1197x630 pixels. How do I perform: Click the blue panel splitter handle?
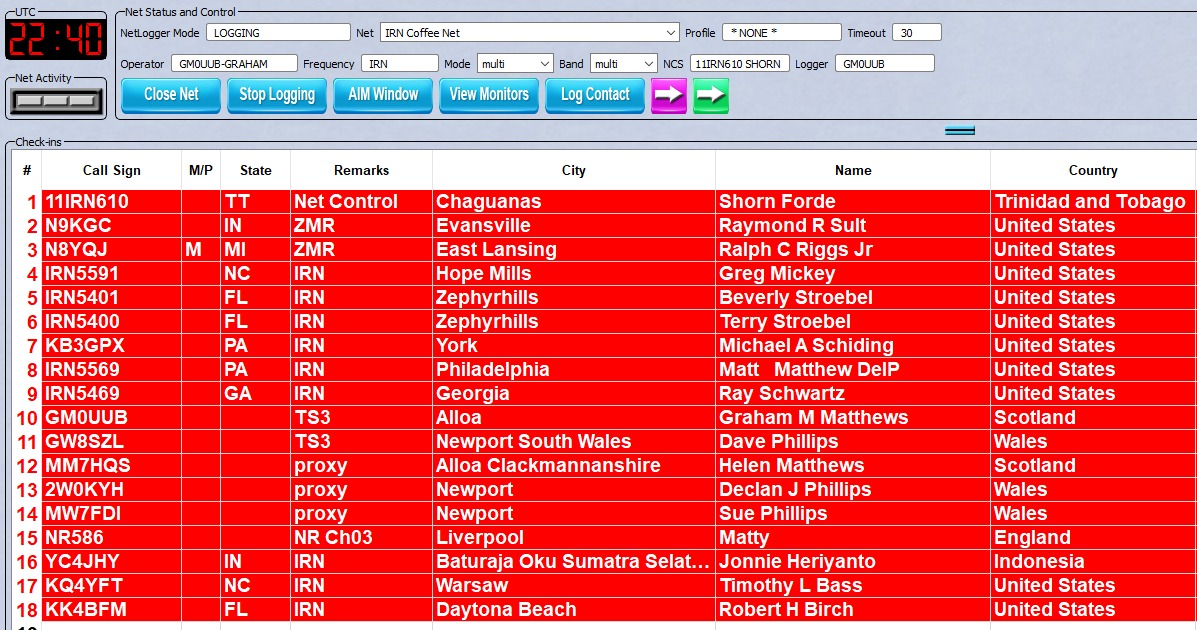[959, 130]
